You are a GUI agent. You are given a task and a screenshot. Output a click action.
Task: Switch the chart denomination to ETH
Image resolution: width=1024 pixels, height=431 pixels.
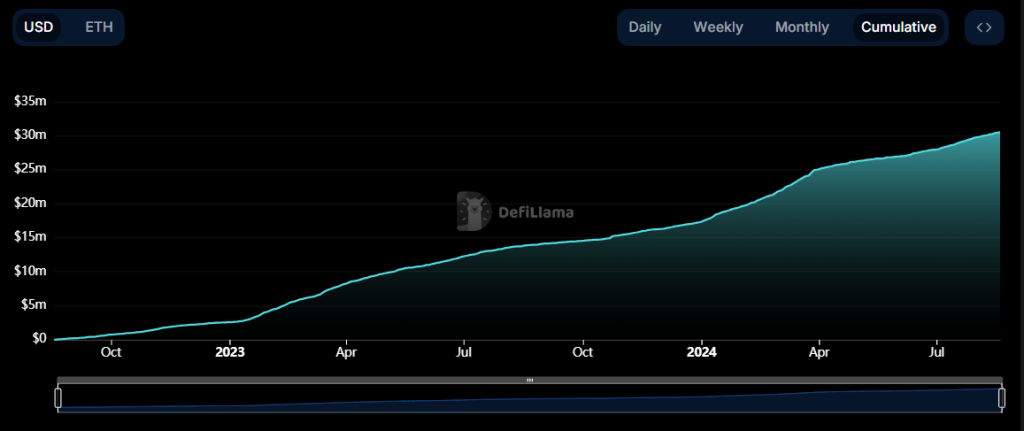pyautogui.click(x=99, y=27)
